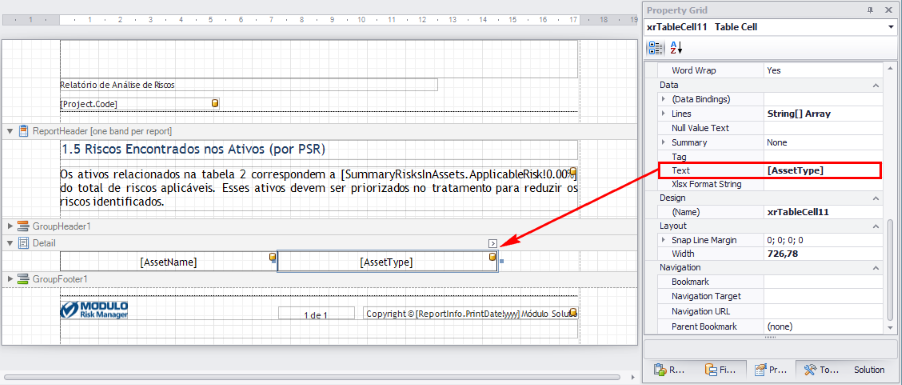
Task: Click the Text property value field
Action: [823, 170]
